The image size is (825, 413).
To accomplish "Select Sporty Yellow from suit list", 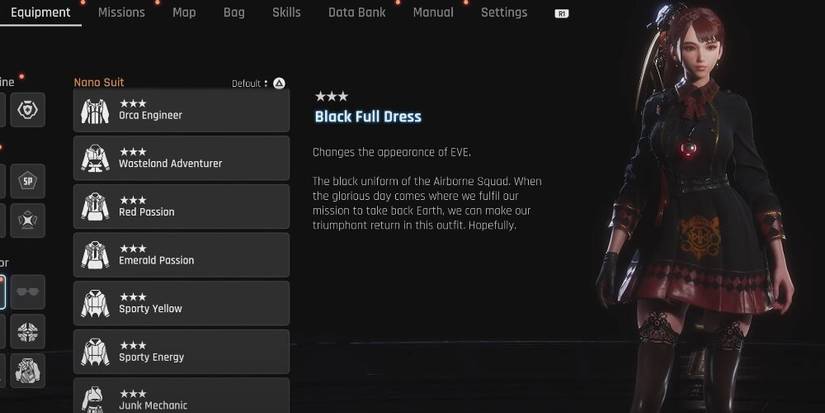I will pos(182,303).
